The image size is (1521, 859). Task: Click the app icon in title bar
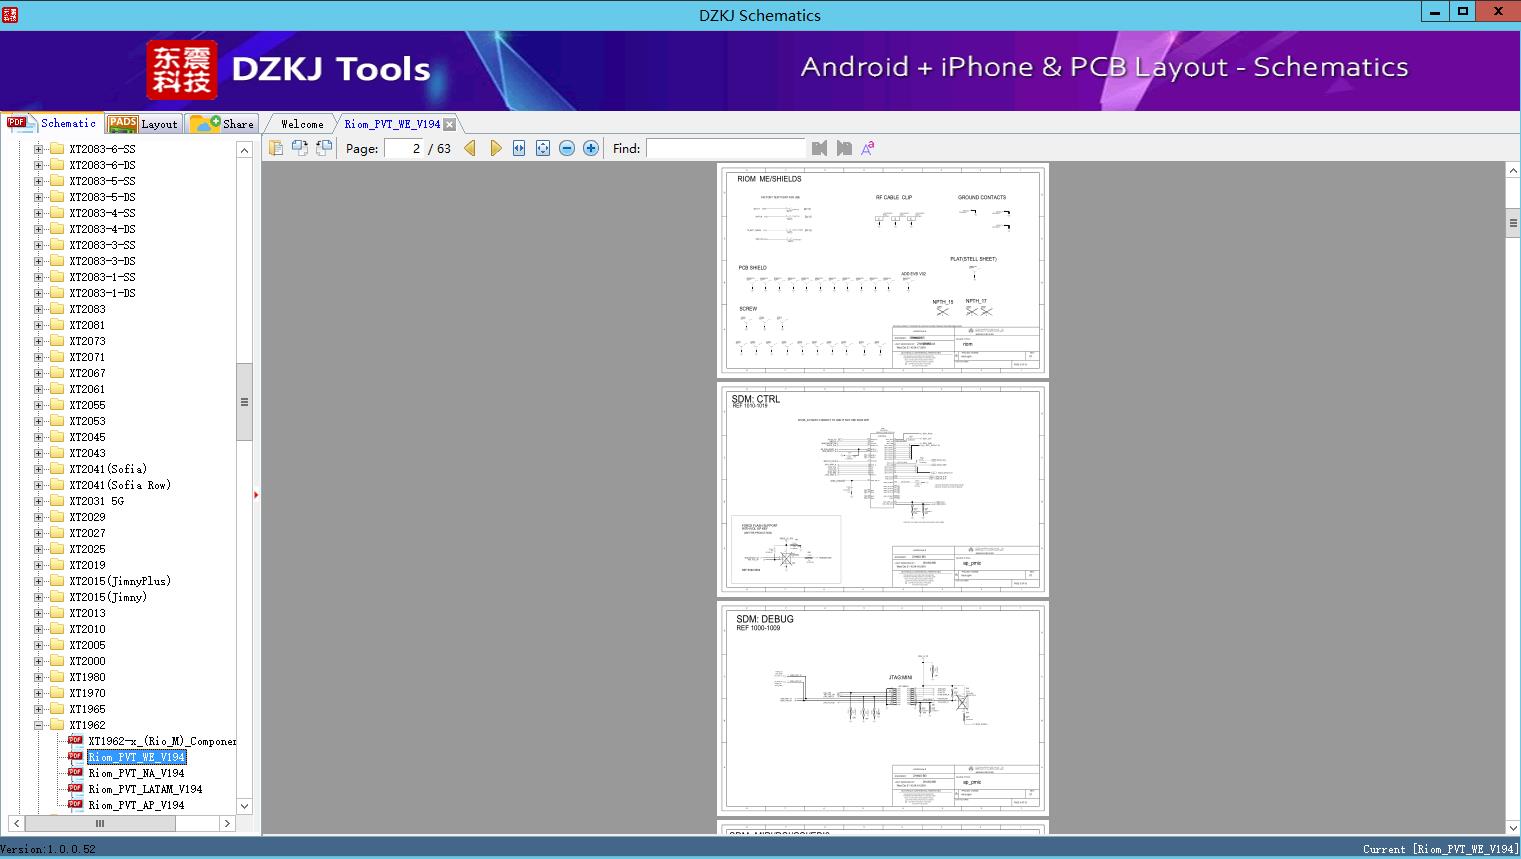click(10, 14)
